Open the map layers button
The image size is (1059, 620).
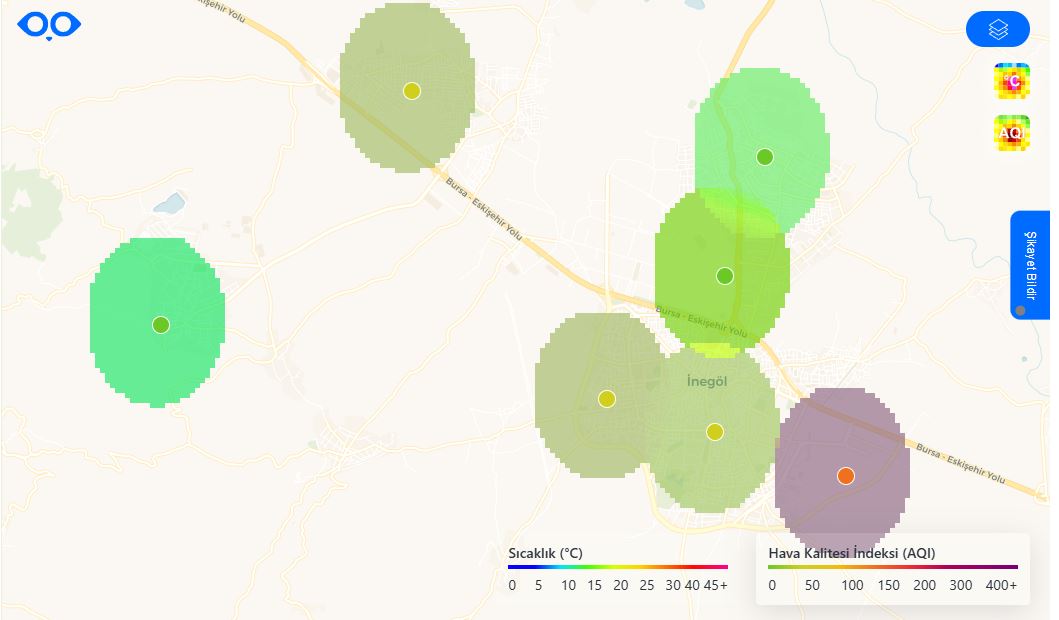pyautogui.click(x=997, y=30)
